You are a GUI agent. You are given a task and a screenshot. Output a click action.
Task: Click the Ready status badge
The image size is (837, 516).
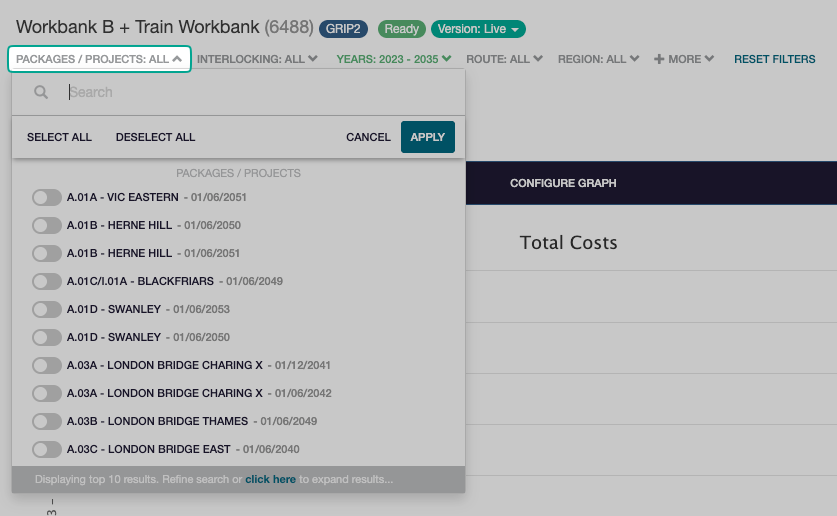[x=400, y=29]
